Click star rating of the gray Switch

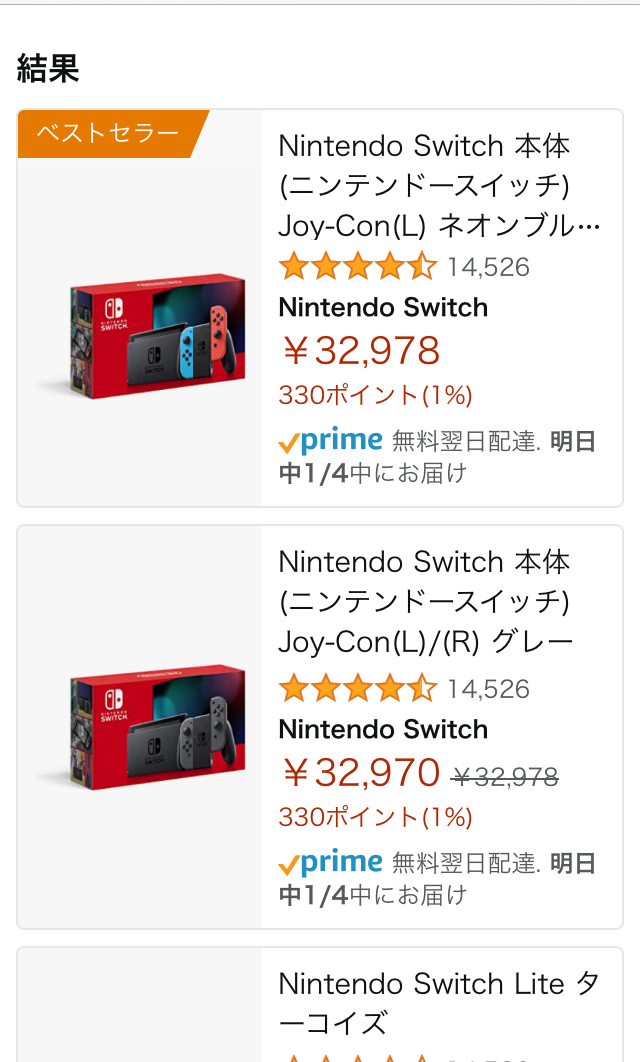358,689
